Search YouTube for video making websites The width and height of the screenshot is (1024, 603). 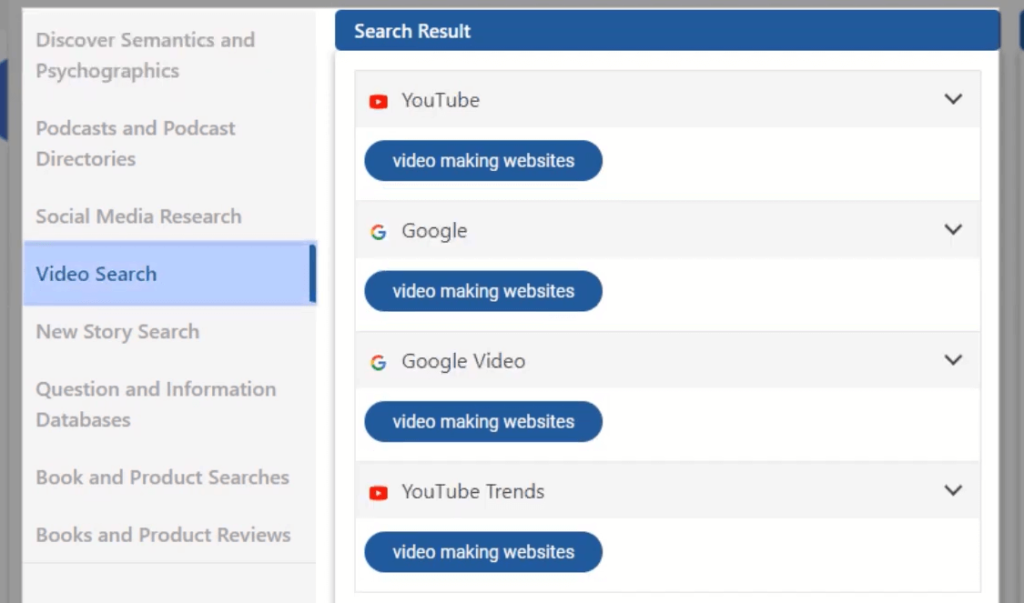[x=483, y=161]
